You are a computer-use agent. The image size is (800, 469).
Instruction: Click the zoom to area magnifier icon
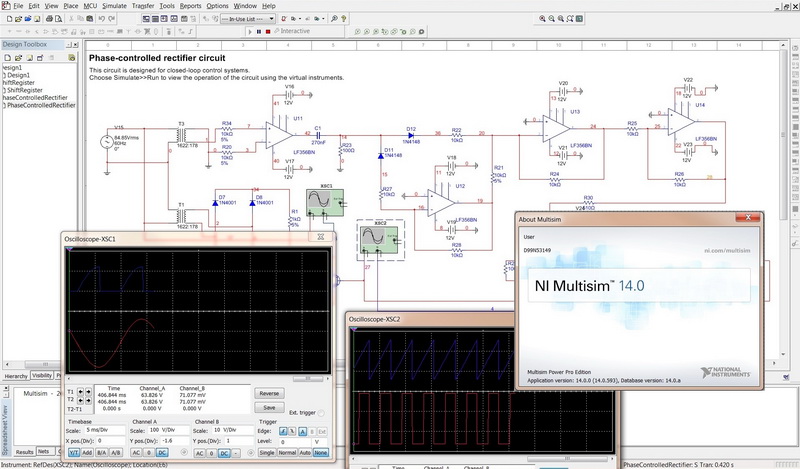tap(561, 18)
